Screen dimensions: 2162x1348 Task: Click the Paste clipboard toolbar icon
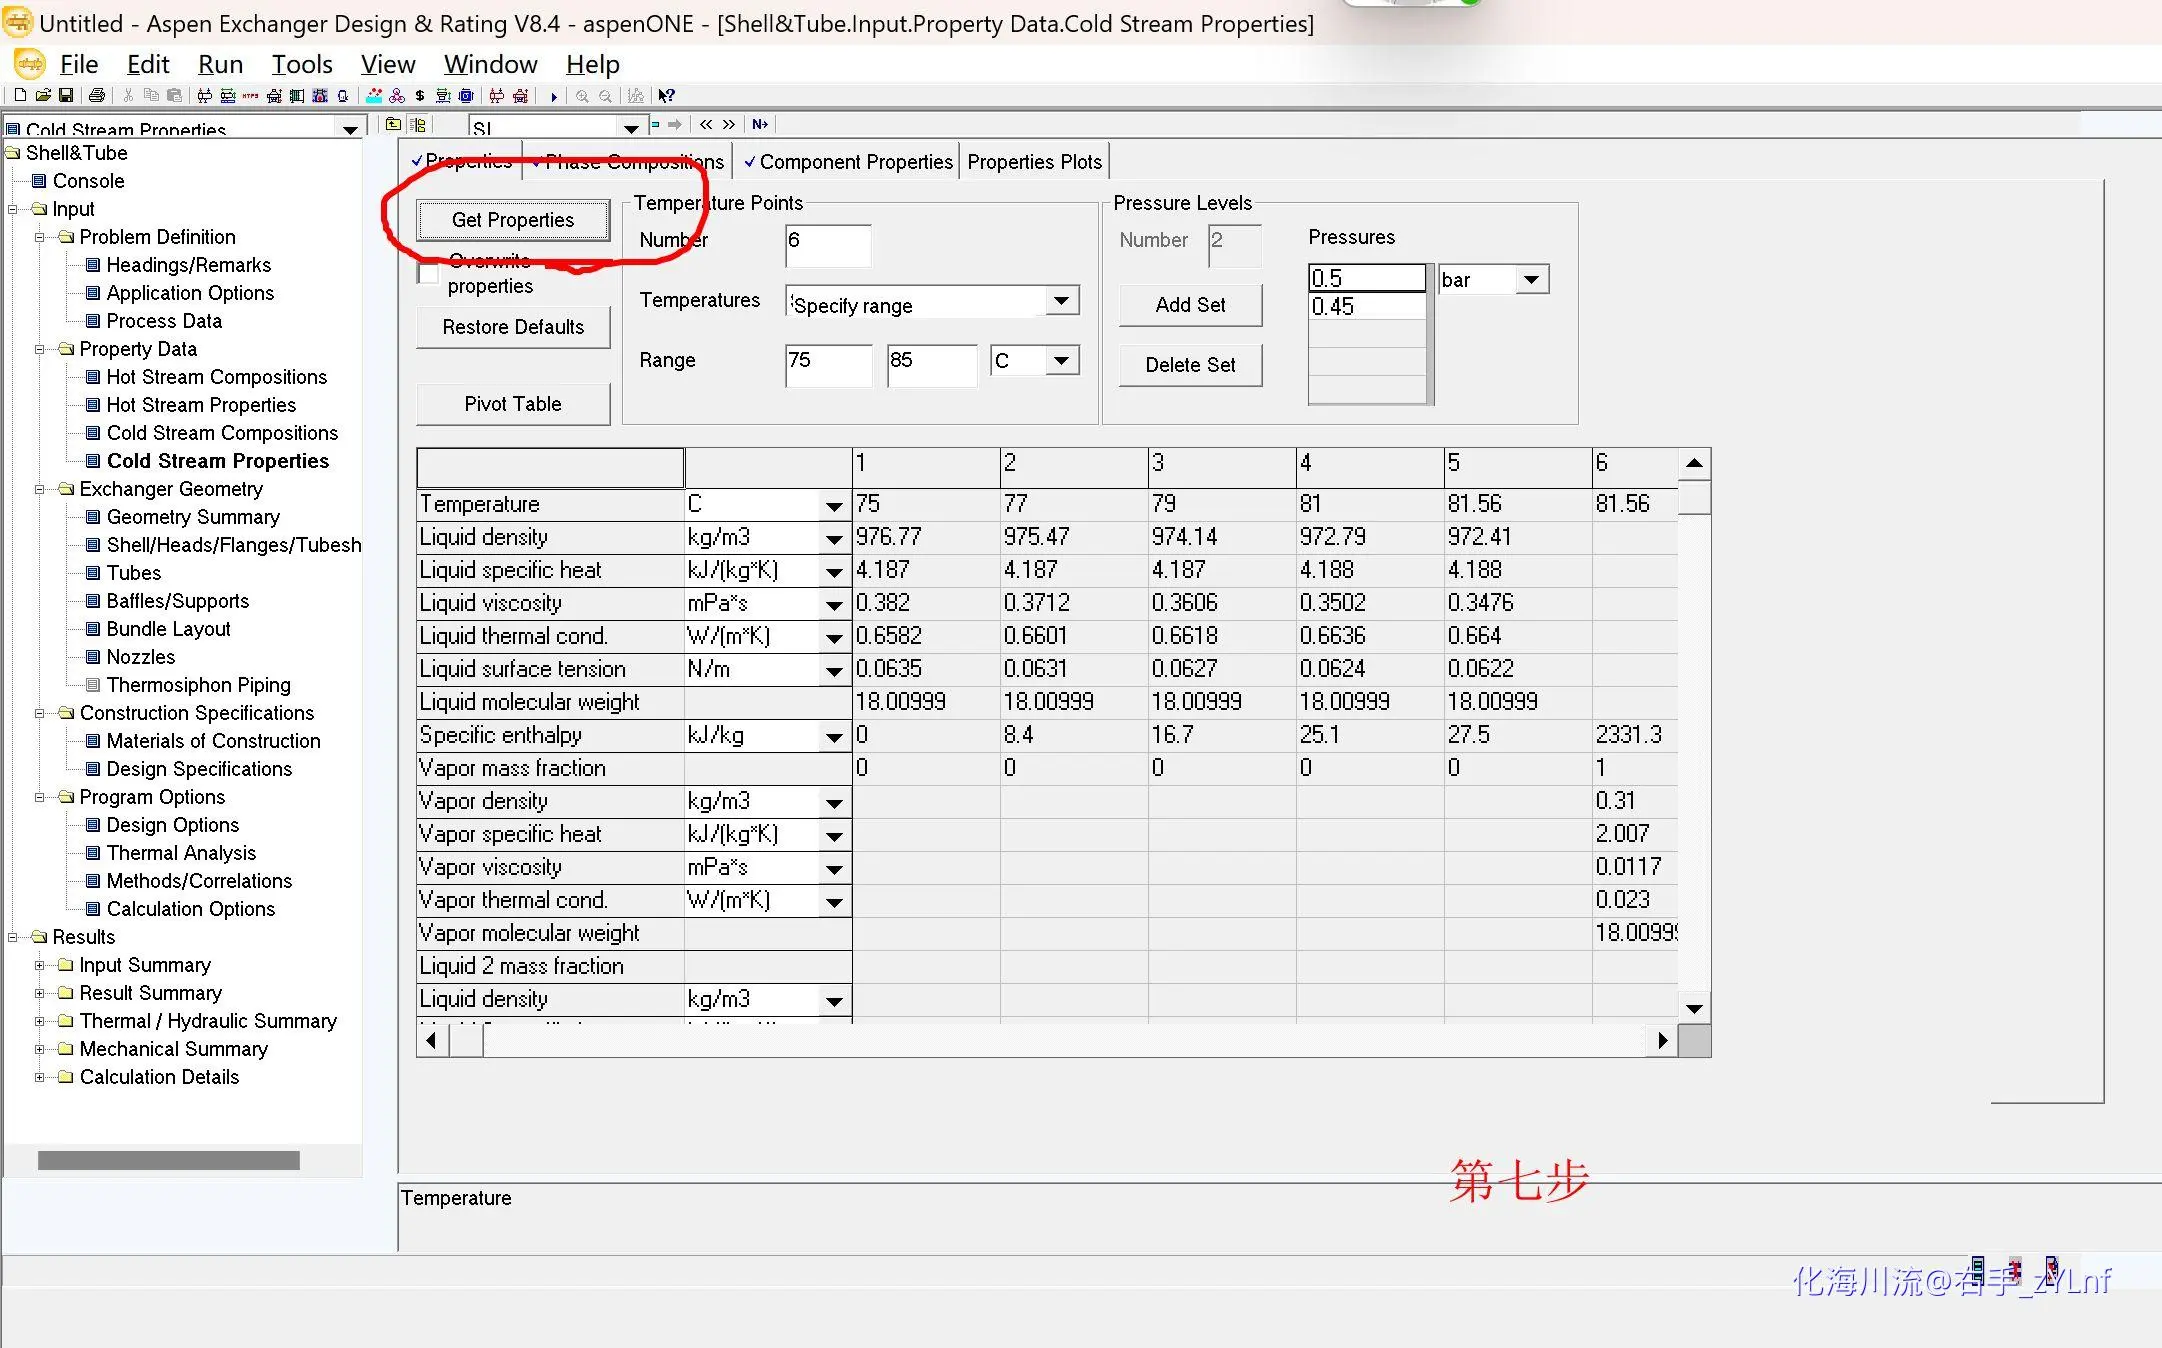tap(174, 95)
